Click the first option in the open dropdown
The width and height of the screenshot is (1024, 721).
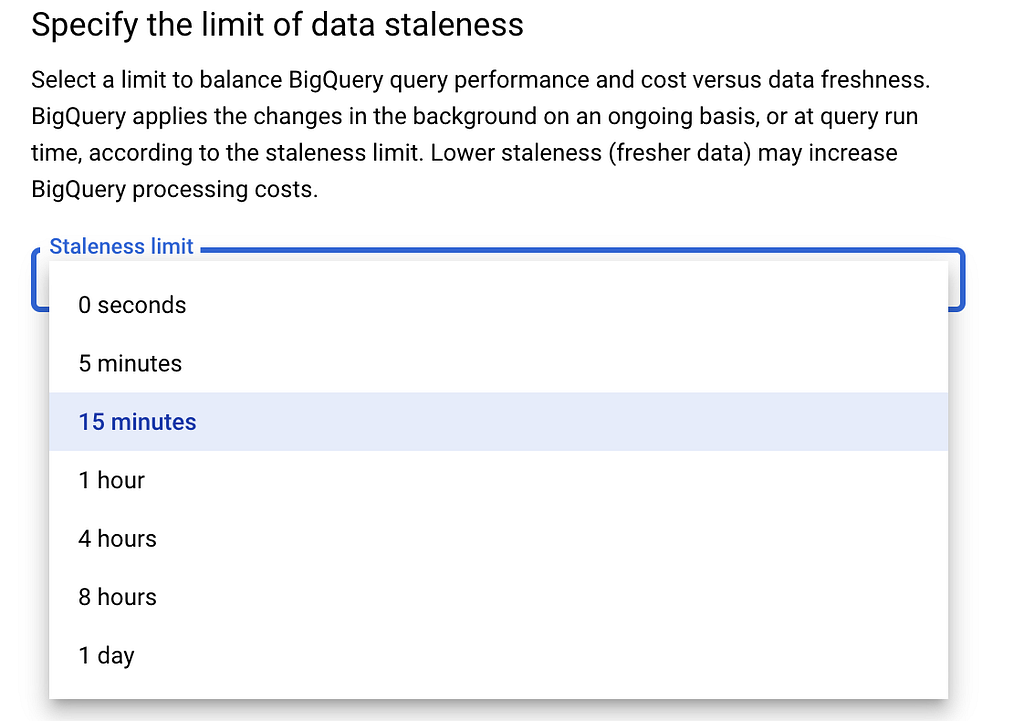131,305
